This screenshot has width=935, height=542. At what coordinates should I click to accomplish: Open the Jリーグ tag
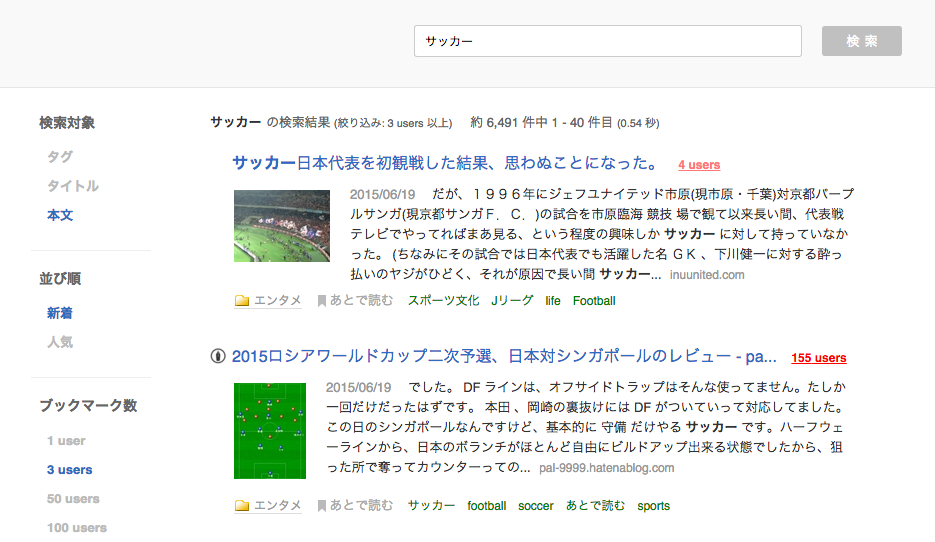[x=512, y=301]
